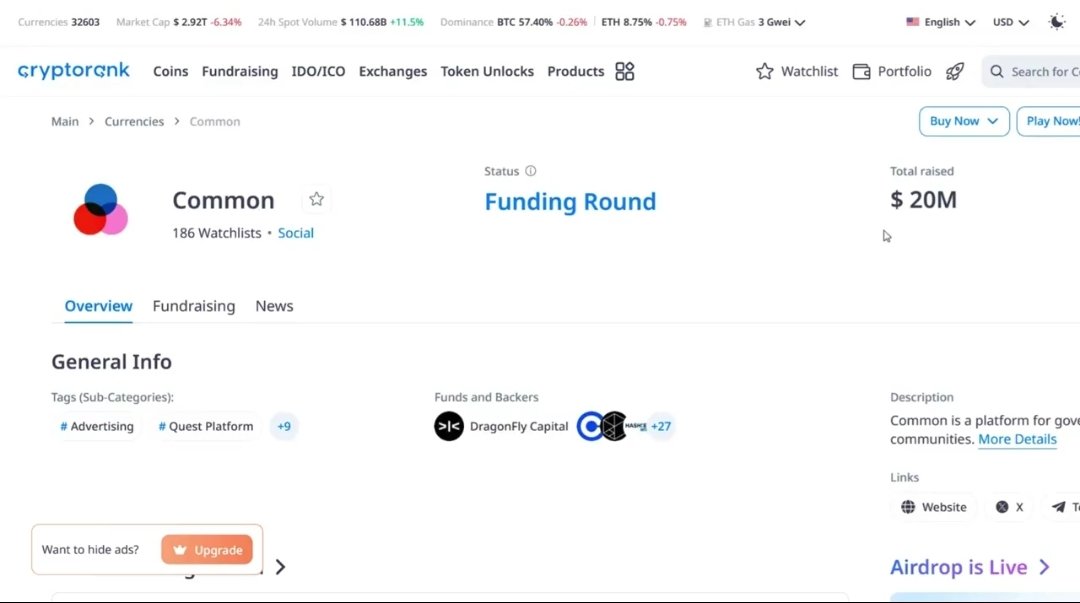Click the Status info icon
The image size is (1080, 603).
point(530,171)
